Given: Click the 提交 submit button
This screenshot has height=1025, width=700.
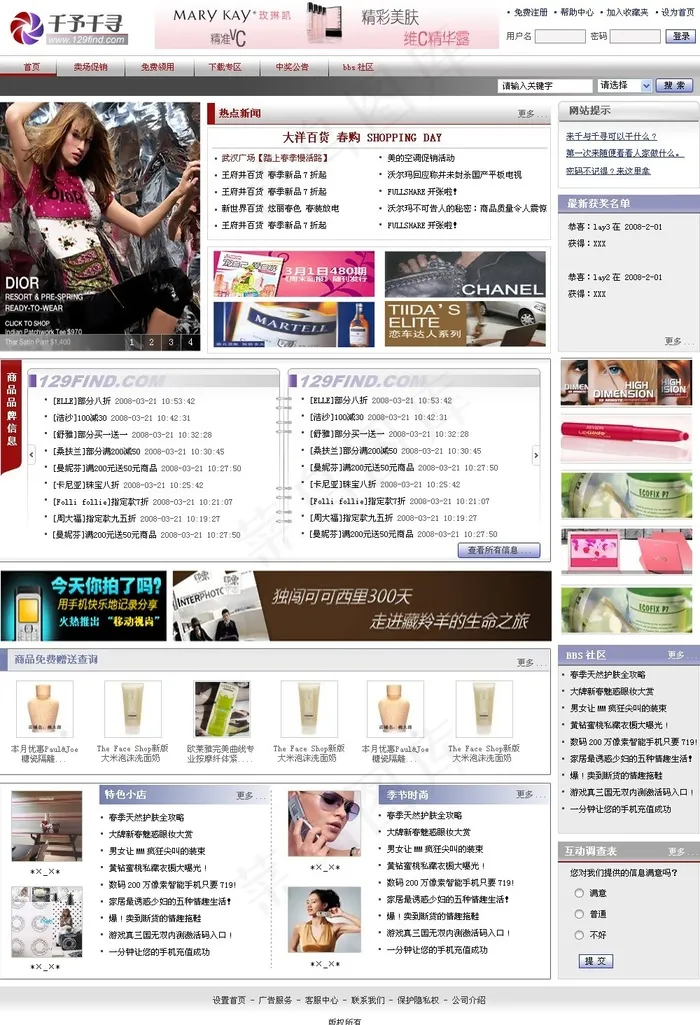Looking at the screenshot, I should click(x=596, y=961).
